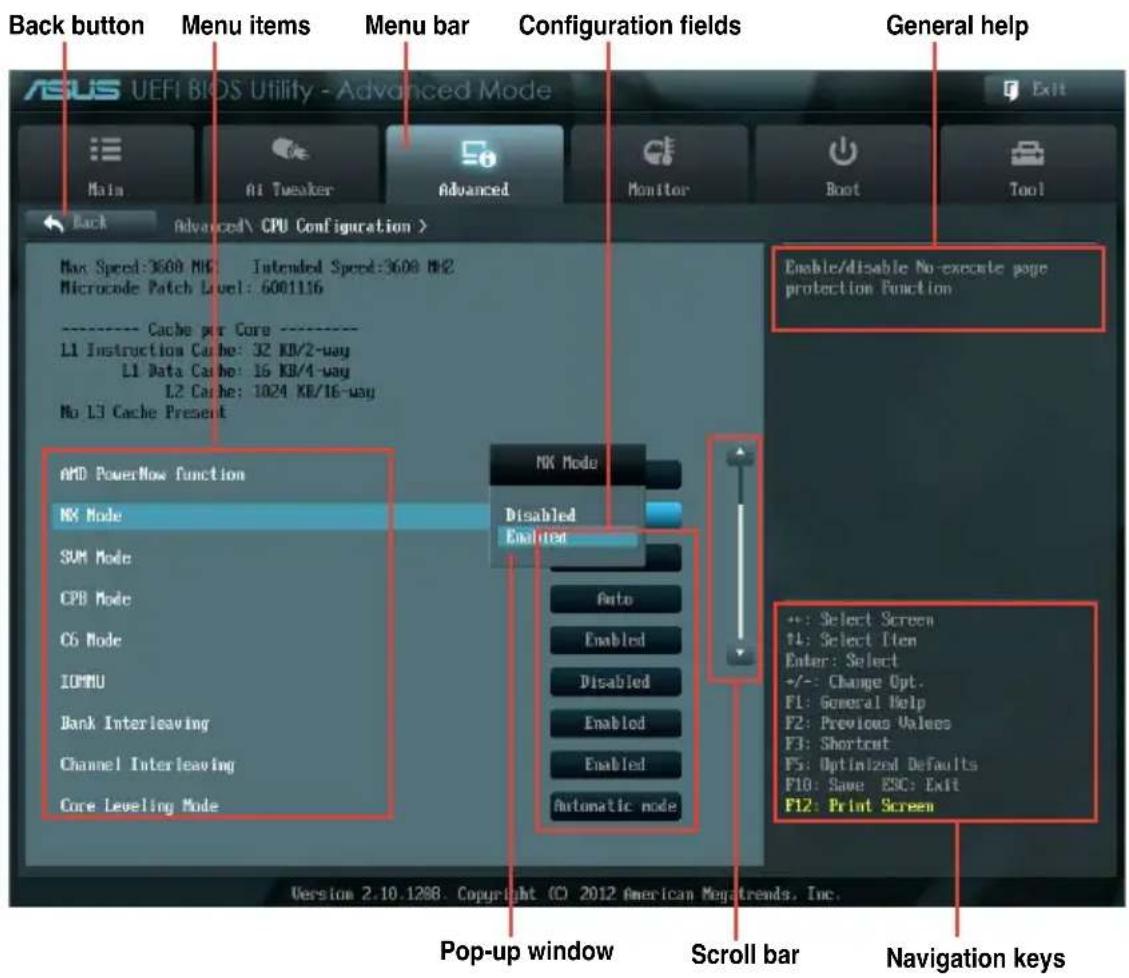Click the Exit door icon
The width and height of the screenshot is (1129, 978).
tap(1011, 89)
